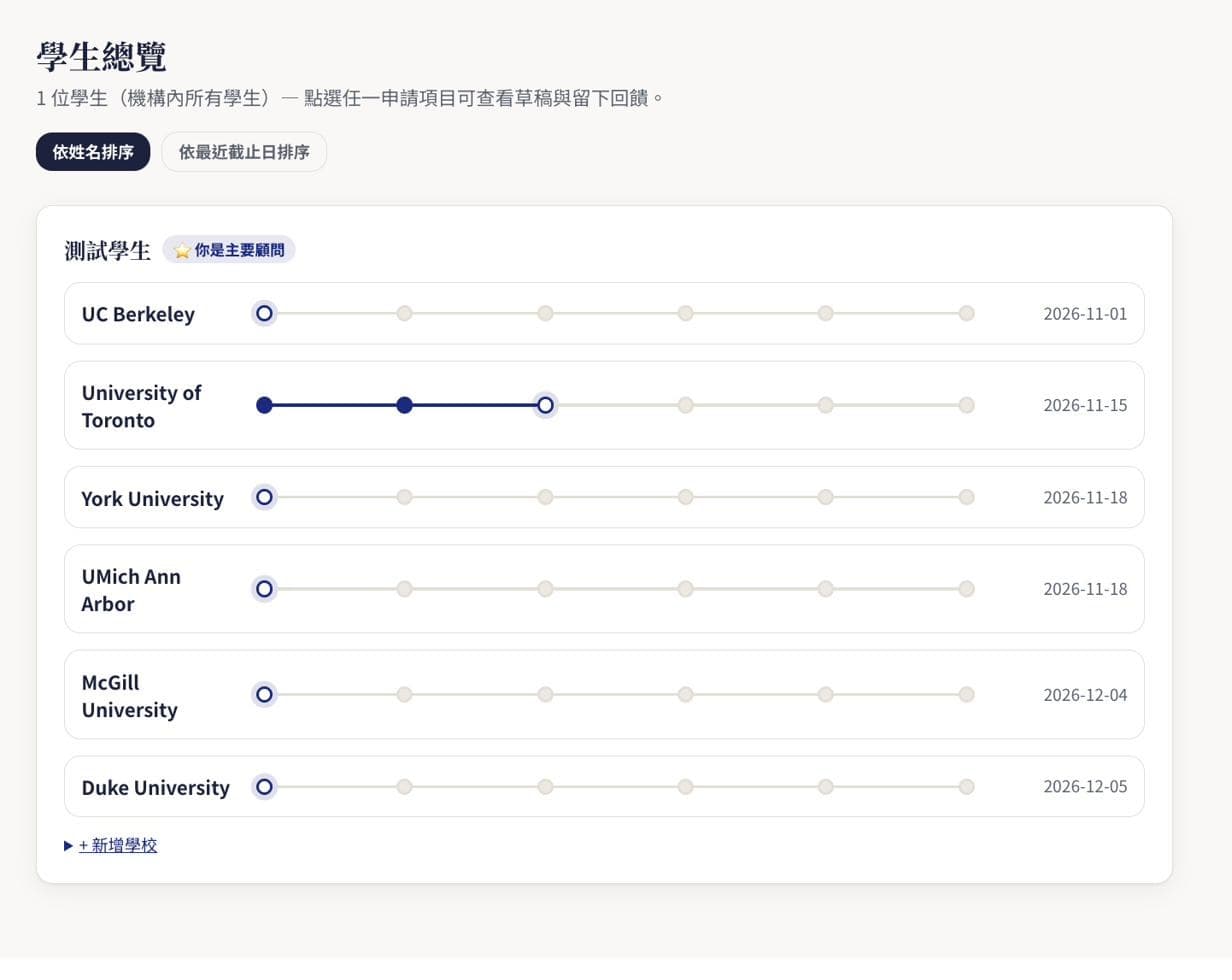The width and height of the screenshot is (1232, 980).
Task: Open the UMich Ann Arbor application
Action: click(x=604, y=589)
